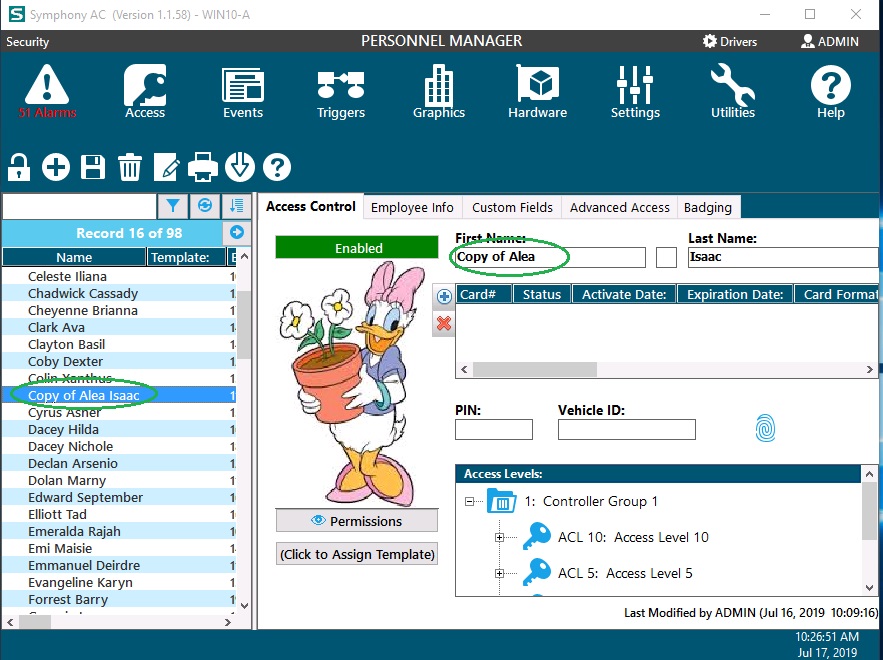Viewport: 883px width, 660px height.
Task: Click the Vehicle ID input field
Action: pyautogui.click(x=627, y=429)
